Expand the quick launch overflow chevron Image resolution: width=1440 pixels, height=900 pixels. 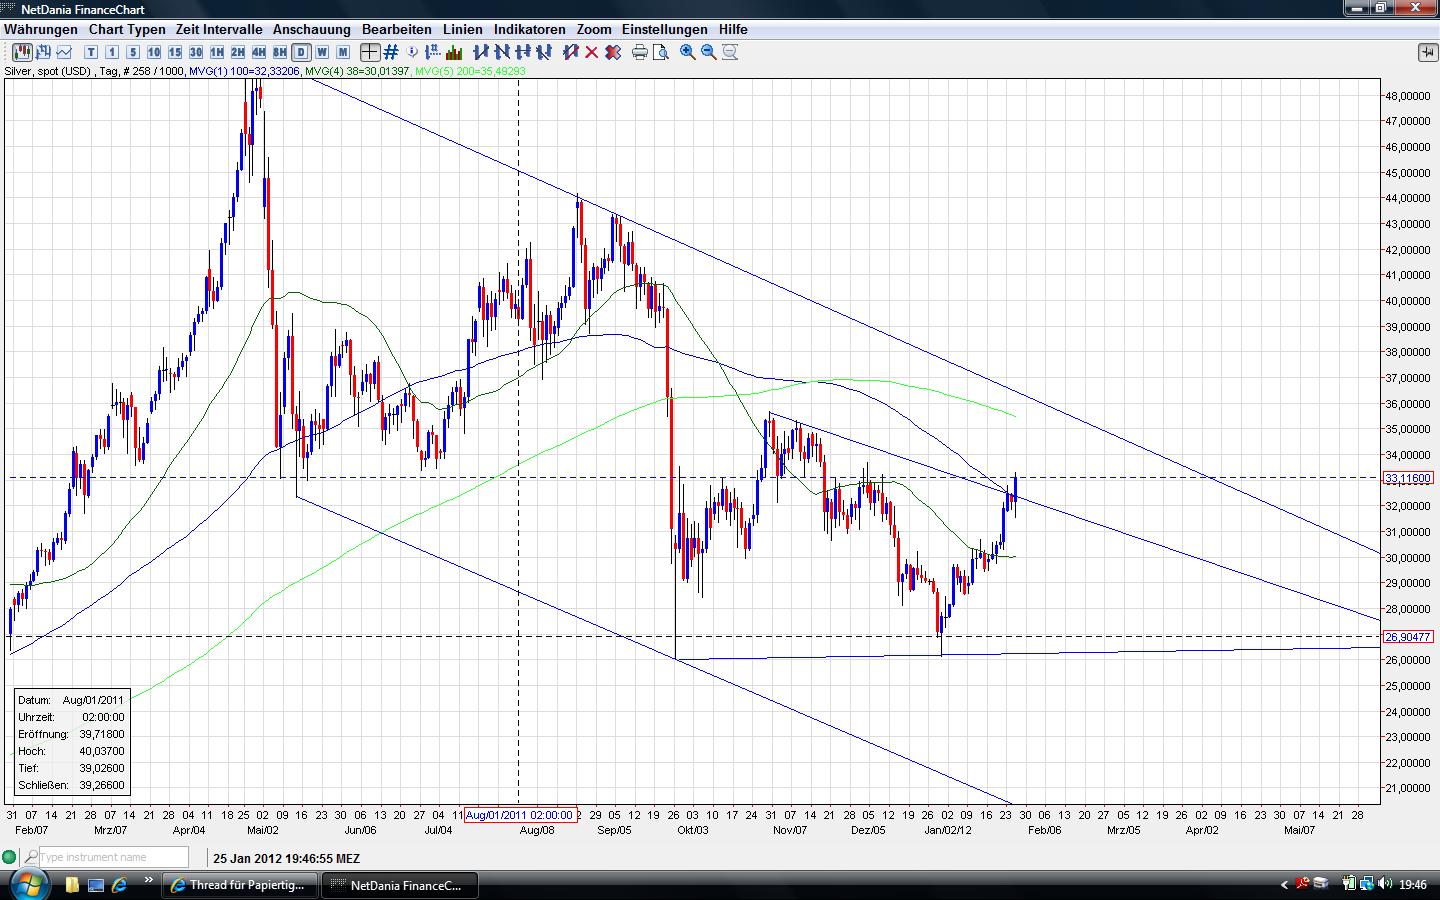149,881
